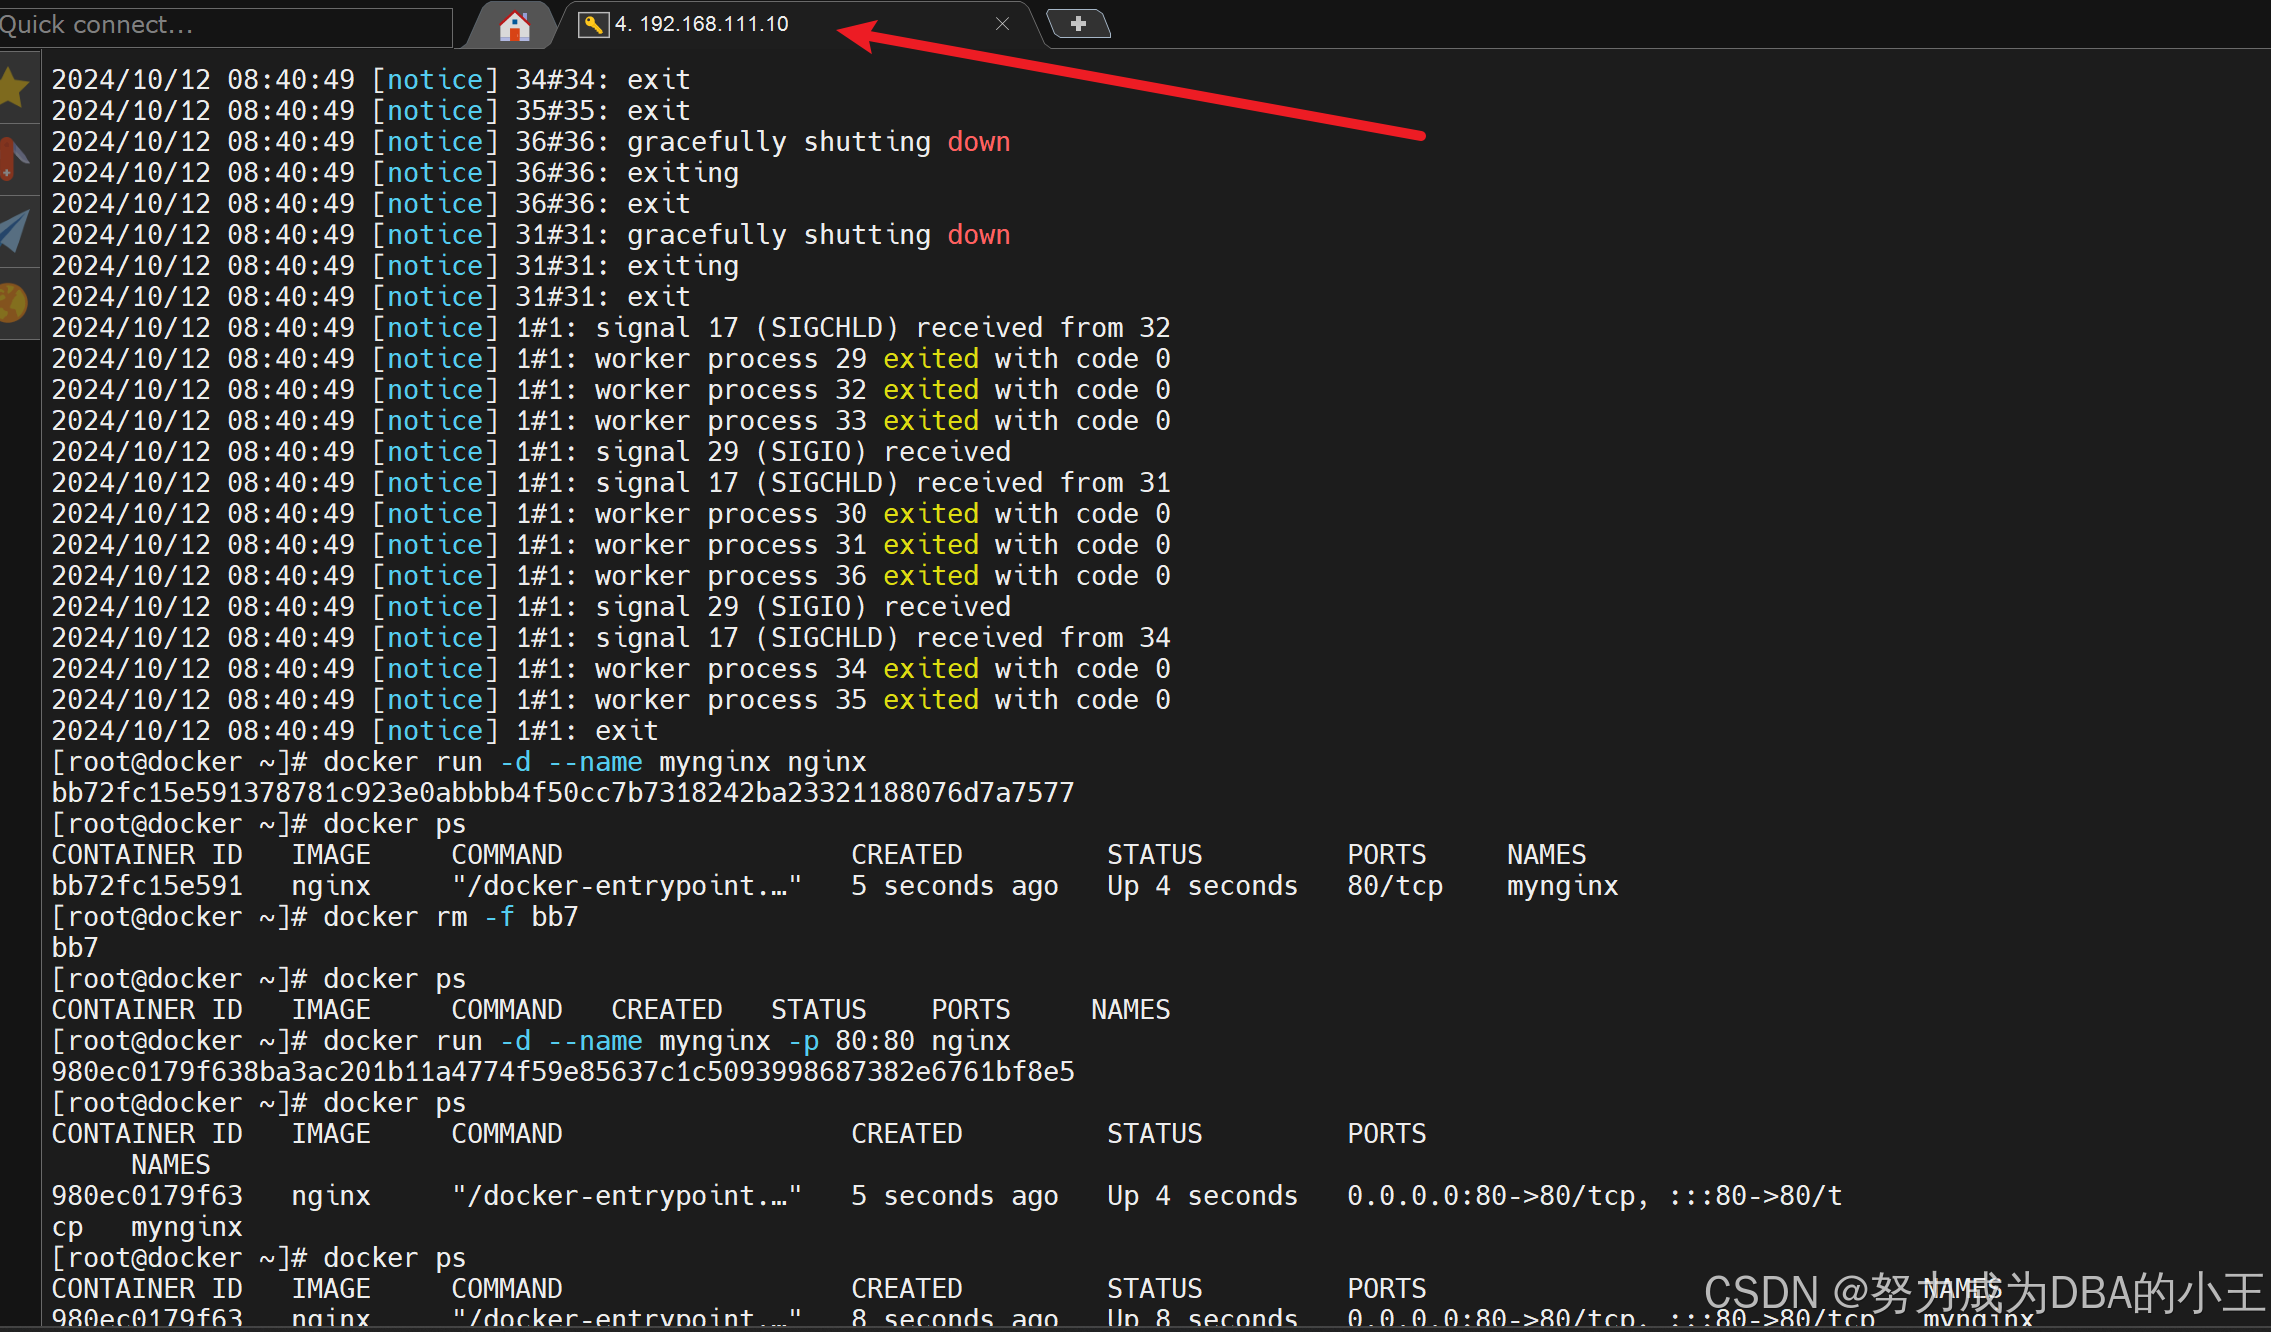The width and height of the screenshot is (2271, 1332).
Task: Click the SSH key icon on session tab
Action: pos(593,25)
